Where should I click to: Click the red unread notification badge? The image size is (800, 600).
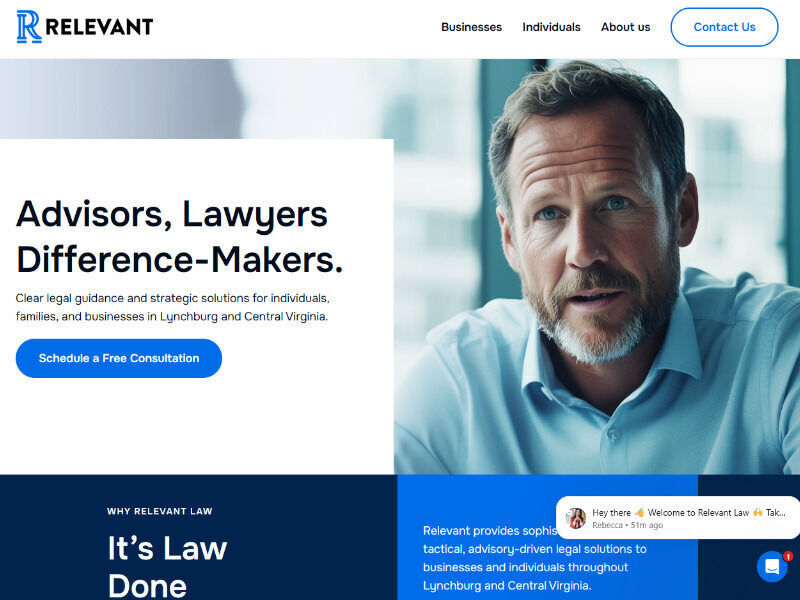(788, 556)
